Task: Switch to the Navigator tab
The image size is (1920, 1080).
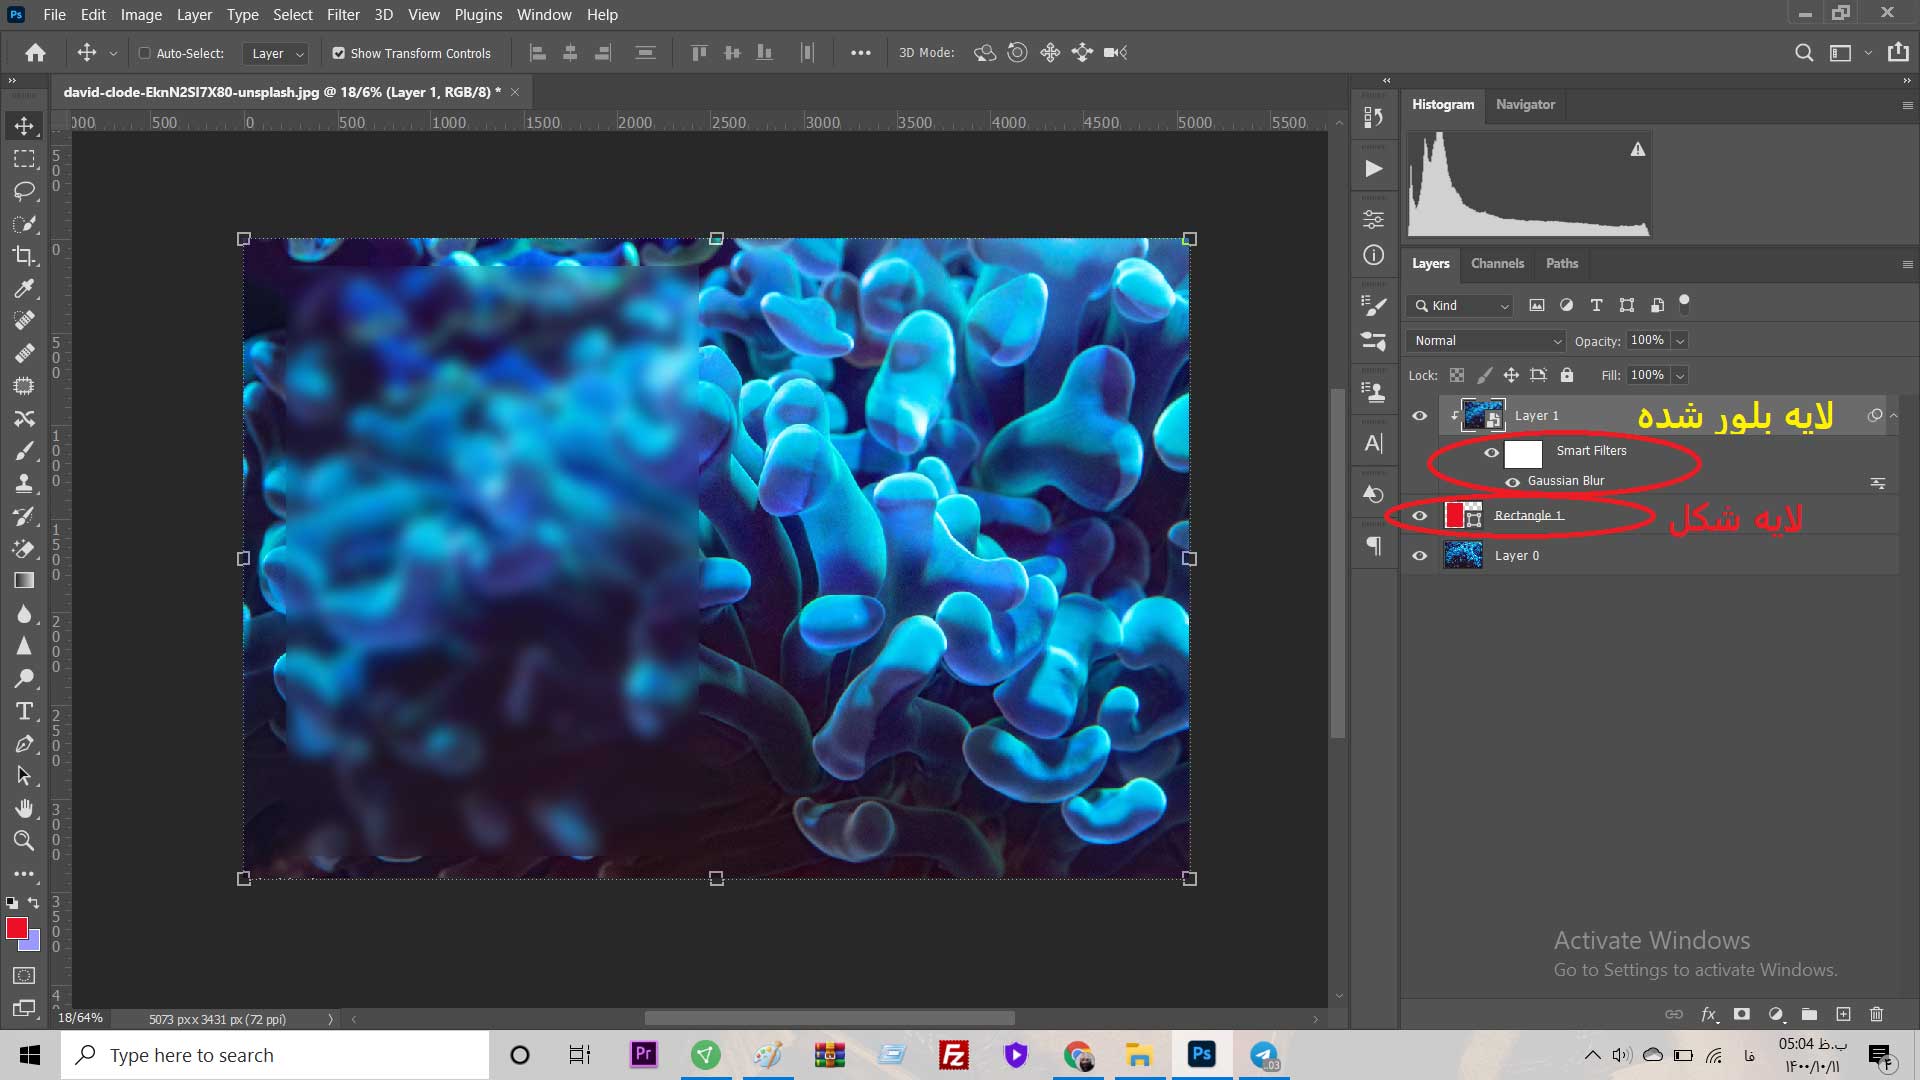Action: 1525,104
